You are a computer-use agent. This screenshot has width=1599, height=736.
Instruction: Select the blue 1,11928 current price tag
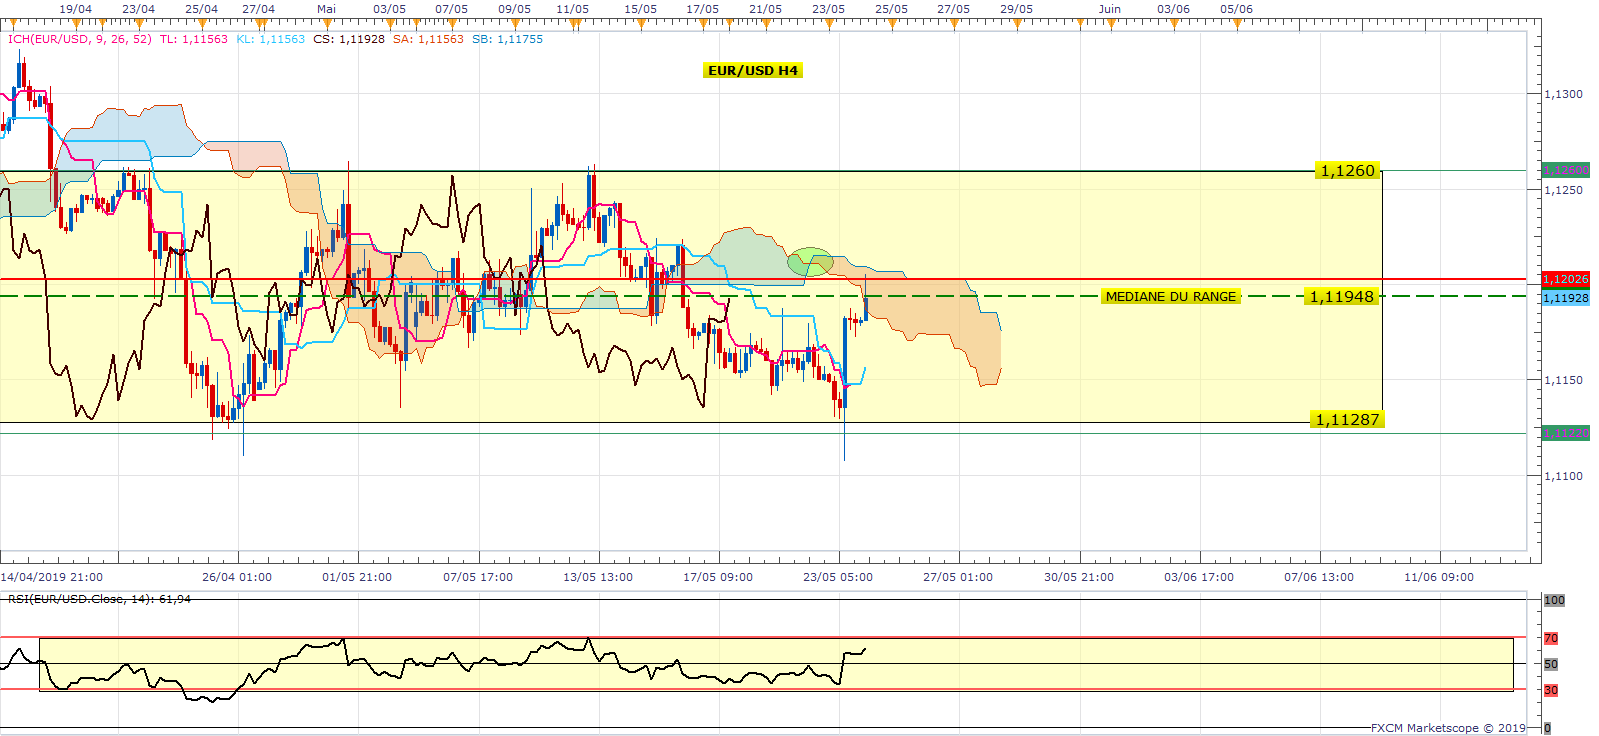pyautogui.click(x=1566, y=298)
